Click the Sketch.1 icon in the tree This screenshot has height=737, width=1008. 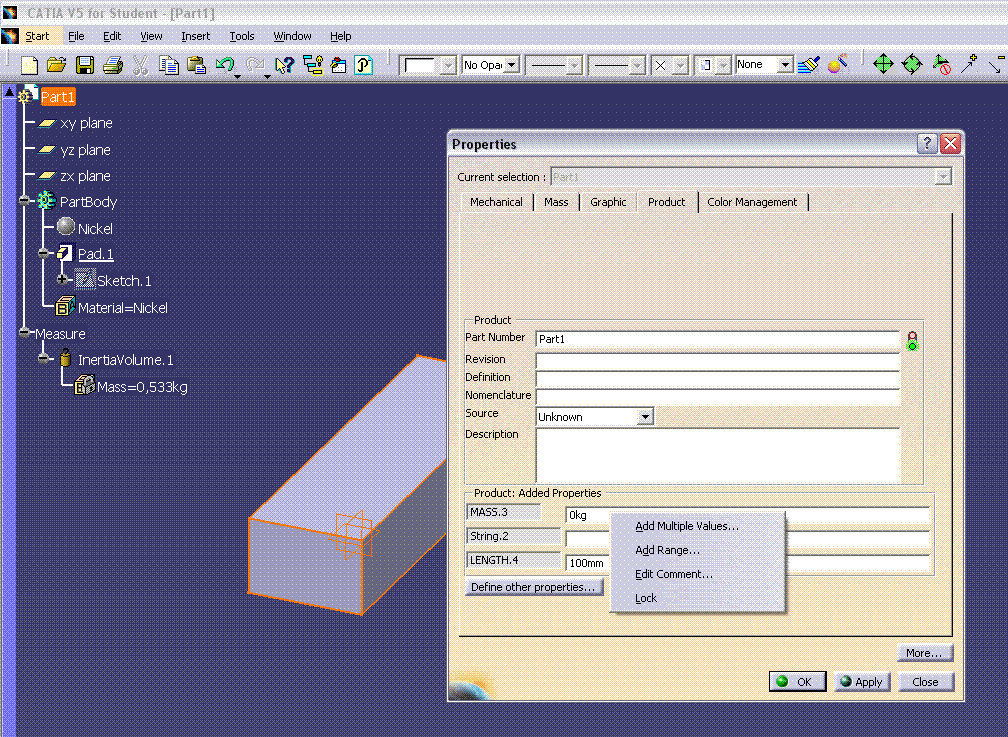85,280
